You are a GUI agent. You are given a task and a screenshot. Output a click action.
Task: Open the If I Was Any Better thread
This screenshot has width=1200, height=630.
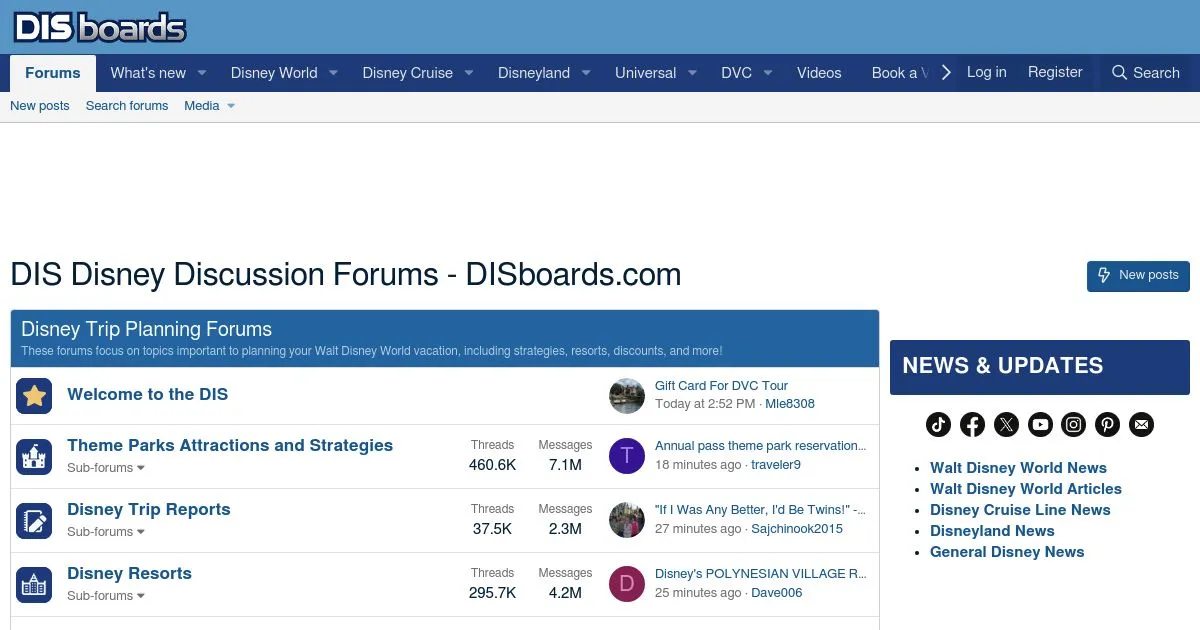[760, 510]
